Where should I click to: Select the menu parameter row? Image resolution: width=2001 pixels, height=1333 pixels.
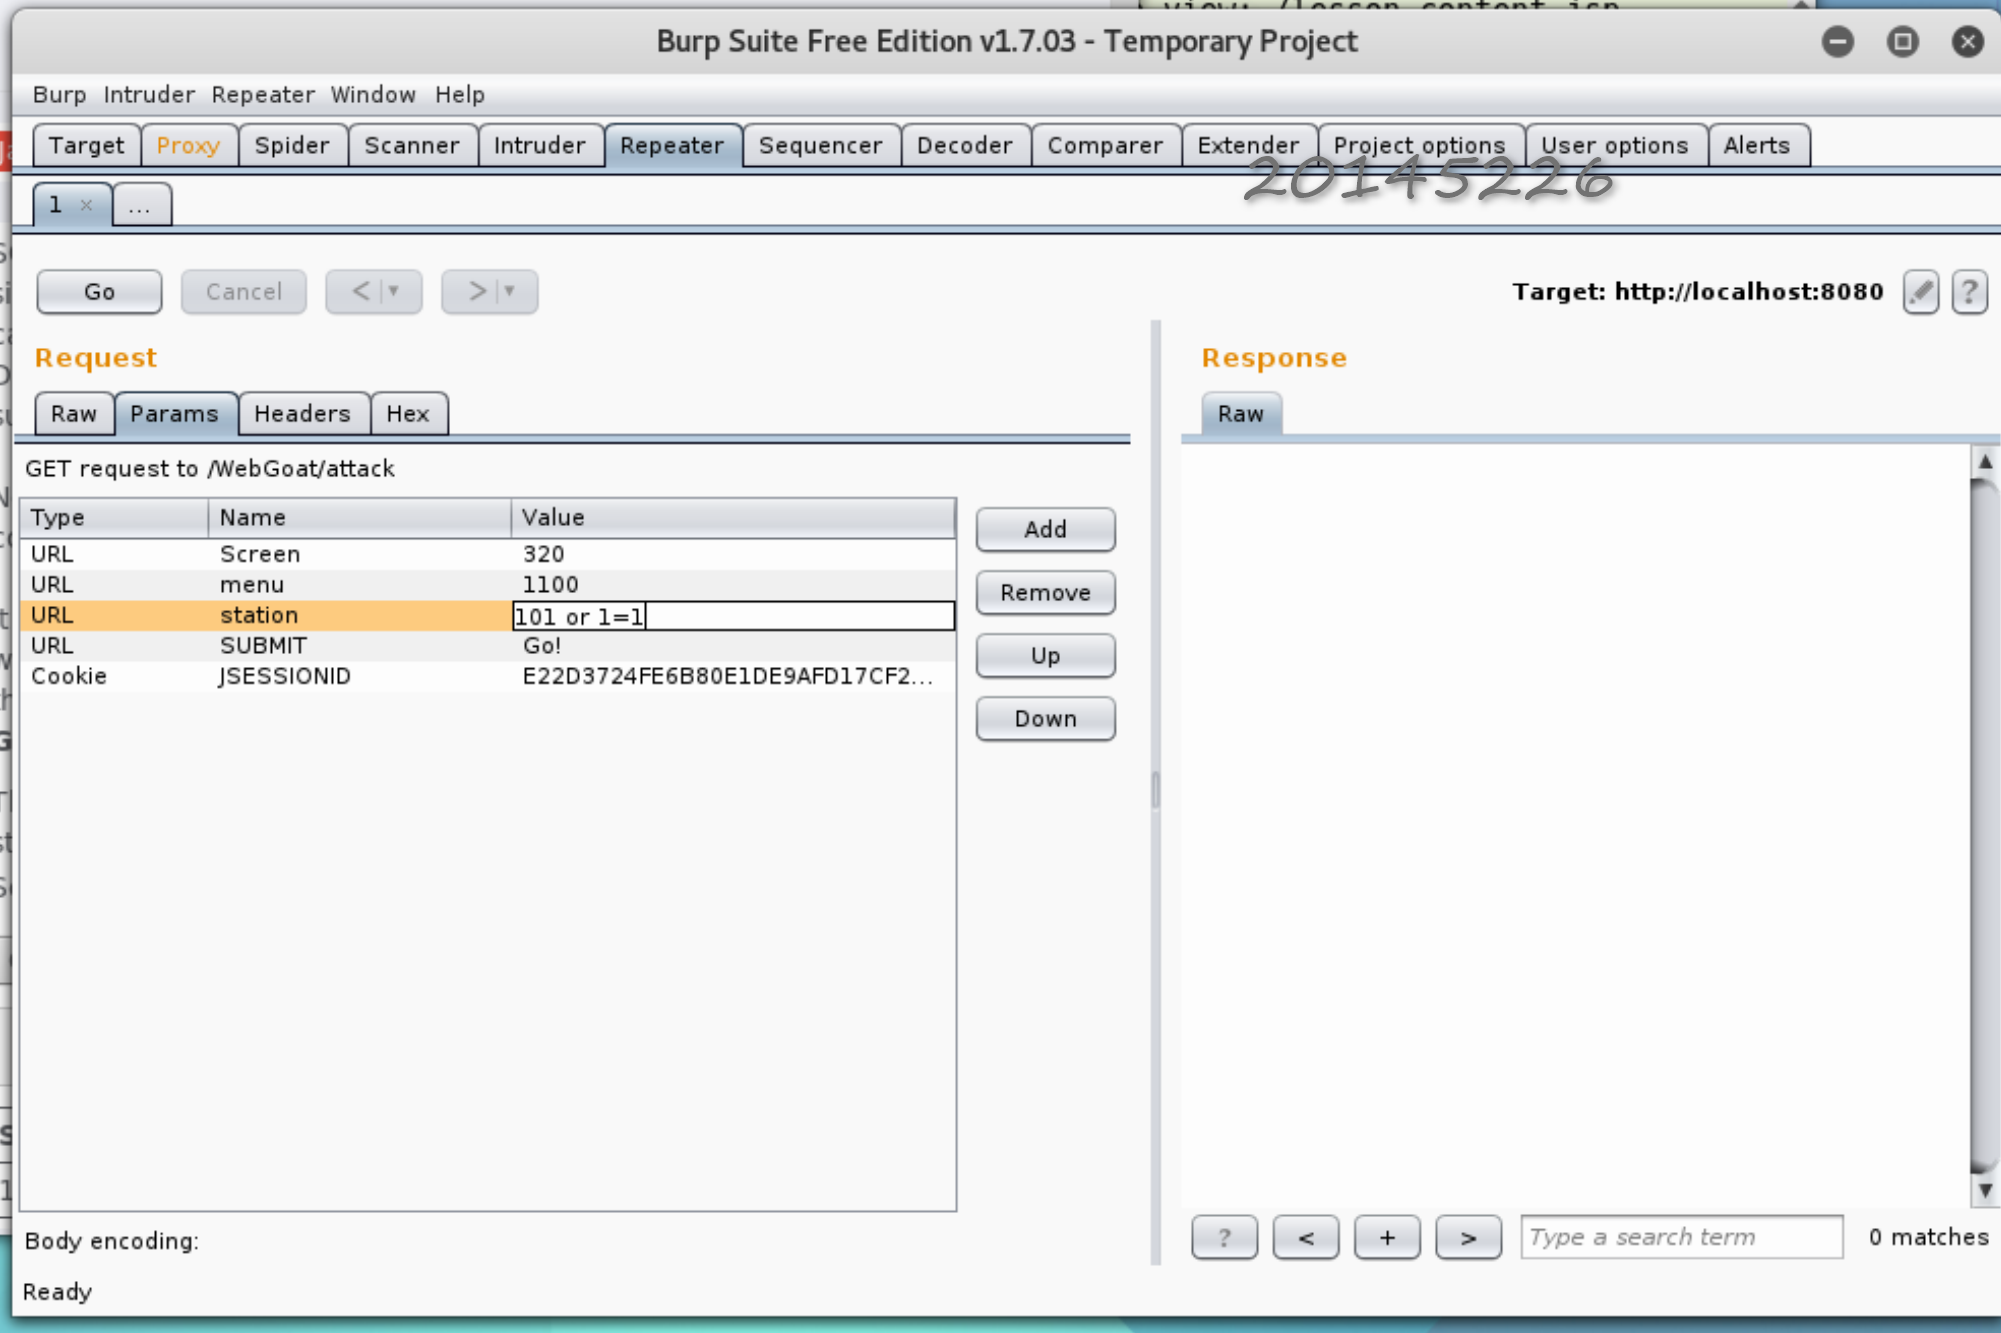(488, 584)
